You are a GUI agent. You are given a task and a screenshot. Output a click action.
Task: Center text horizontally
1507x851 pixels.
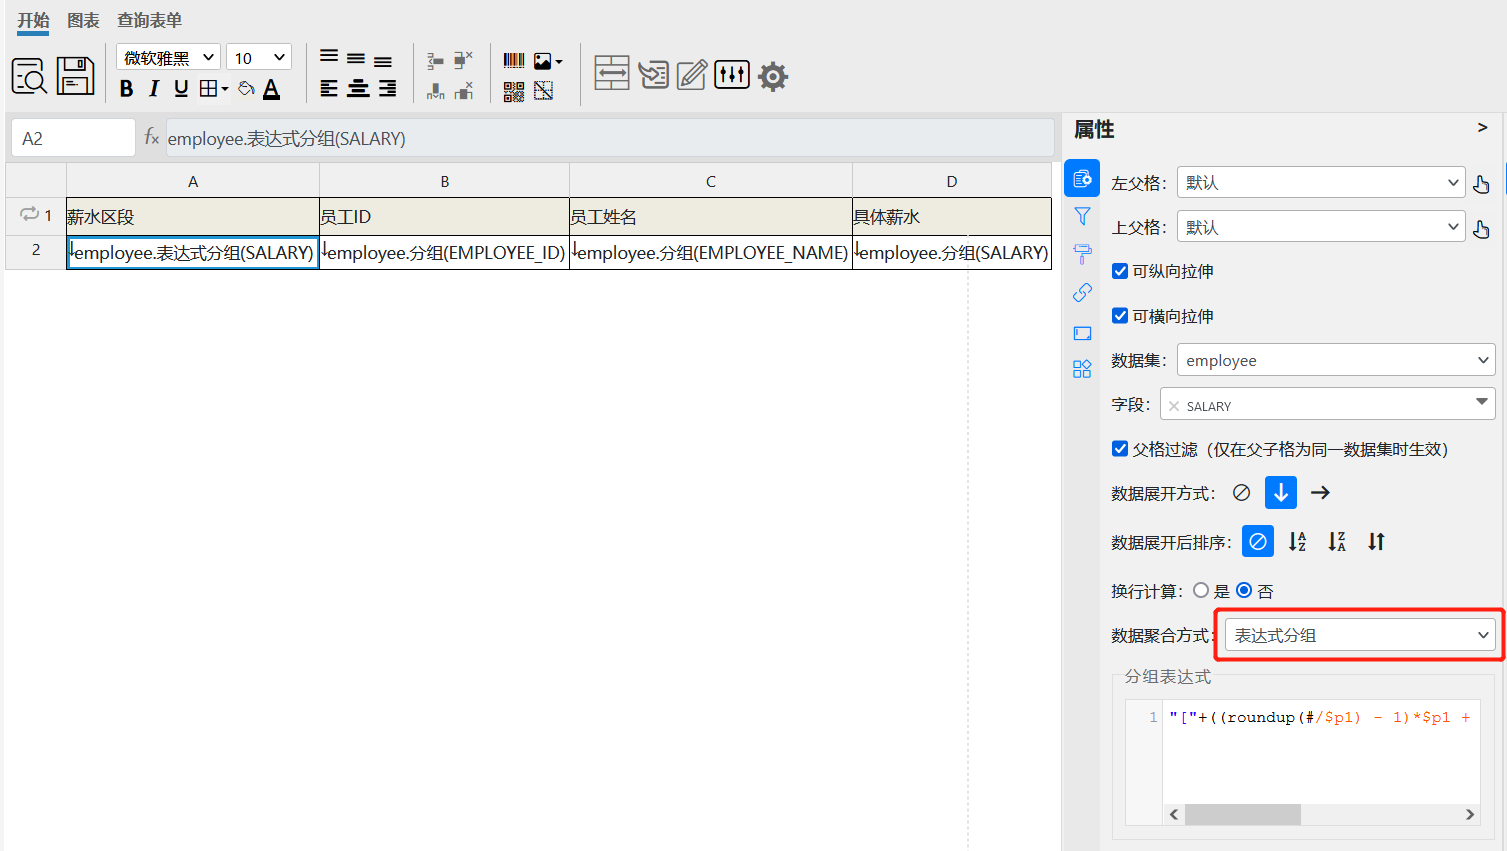coord(358,89)
